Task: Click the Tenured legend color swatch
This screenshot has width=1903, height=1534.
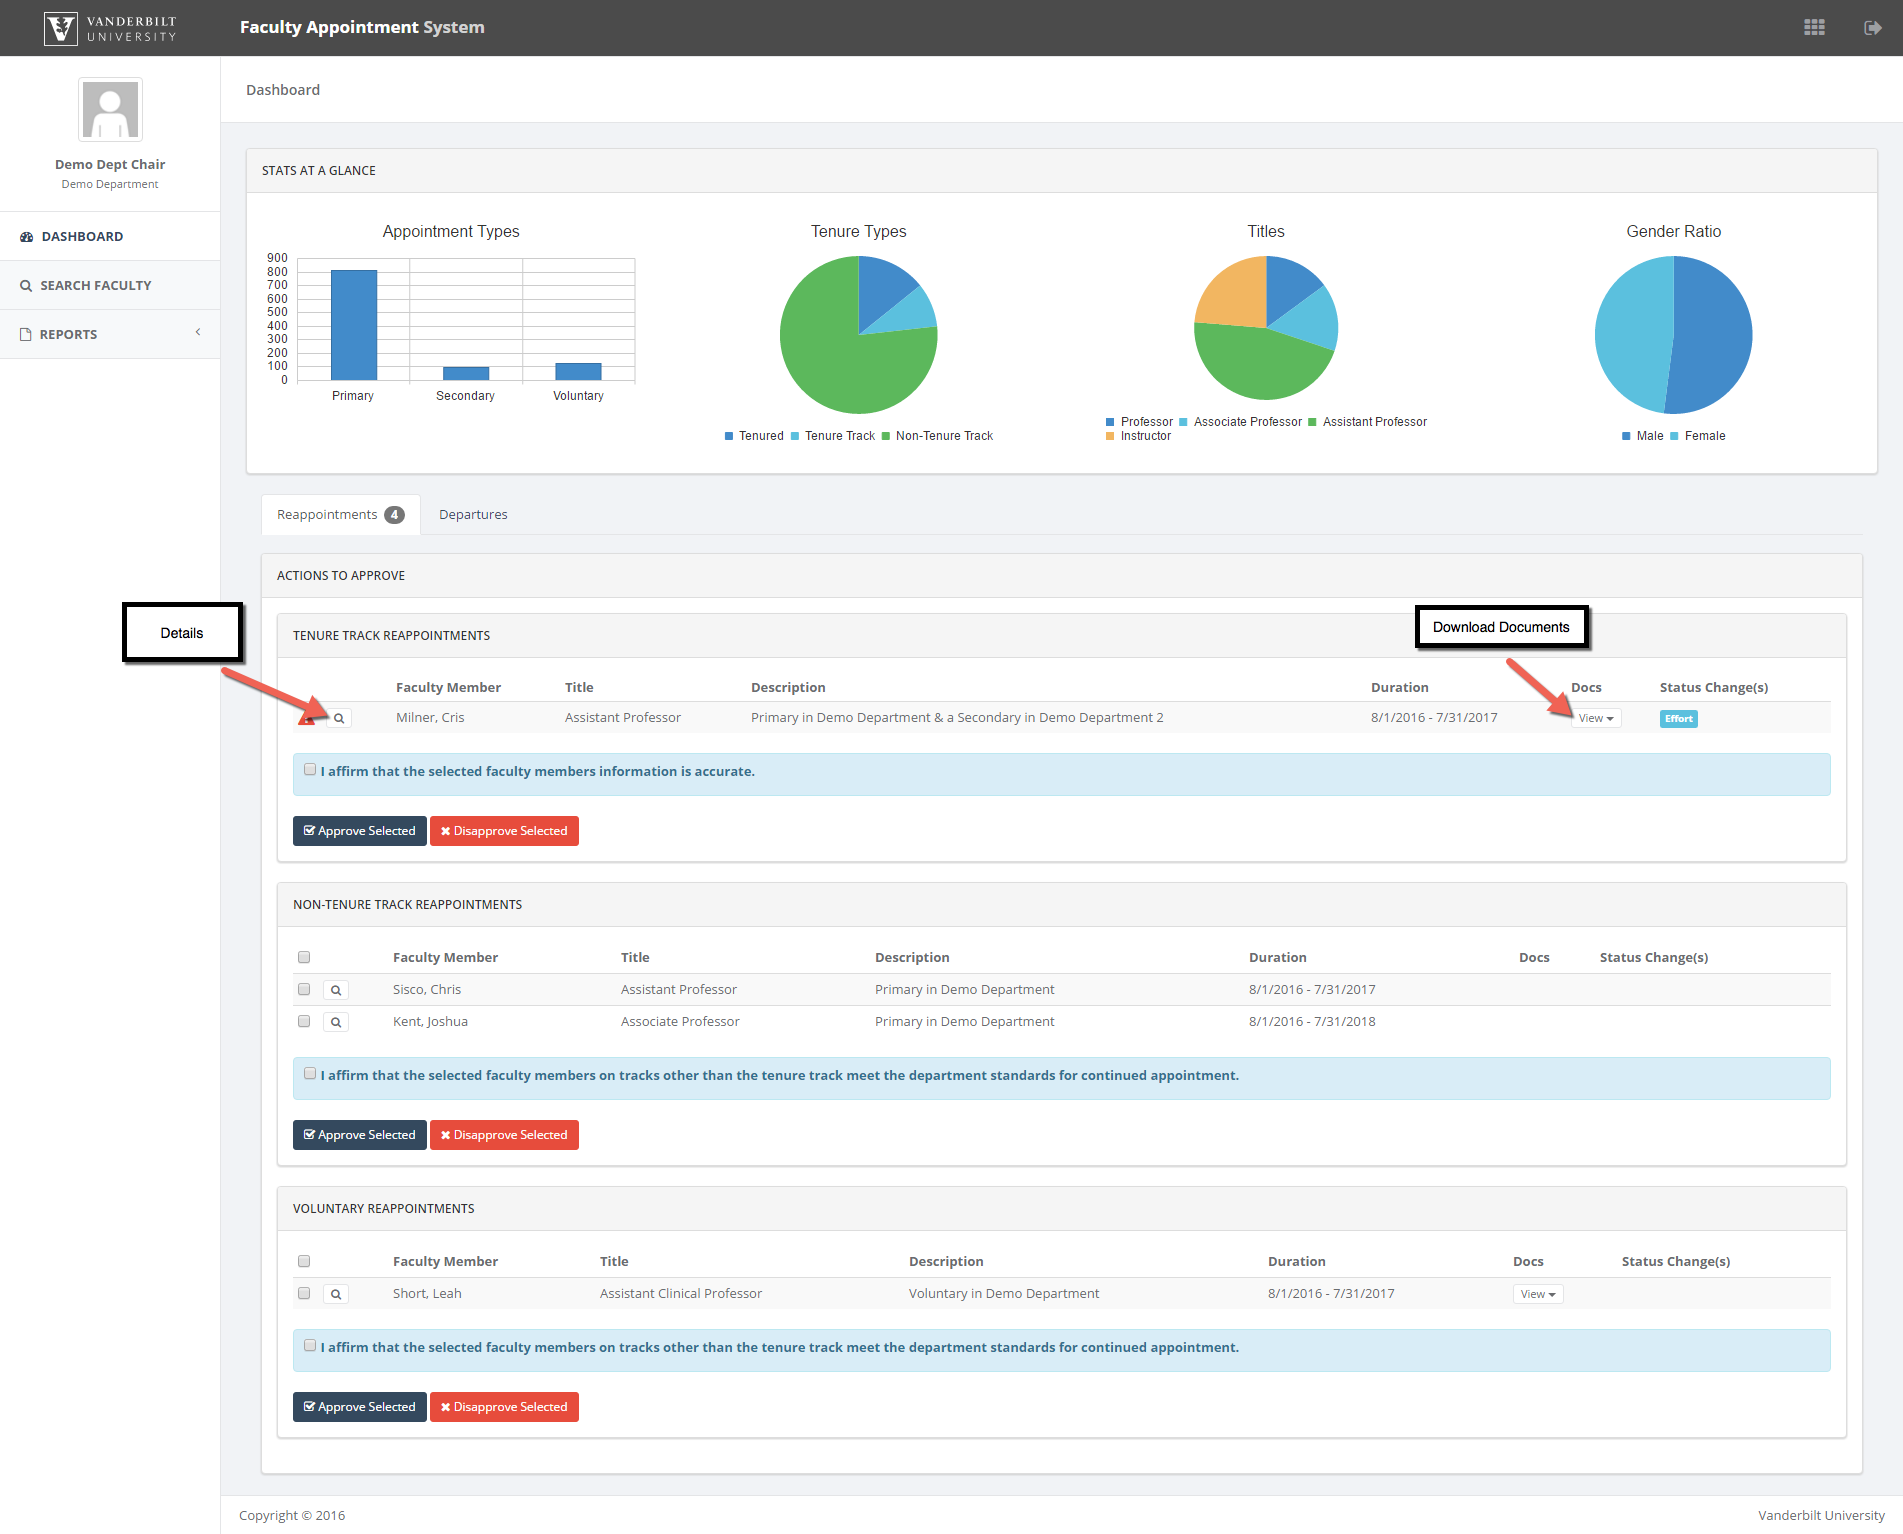Action: click(729, 436)
